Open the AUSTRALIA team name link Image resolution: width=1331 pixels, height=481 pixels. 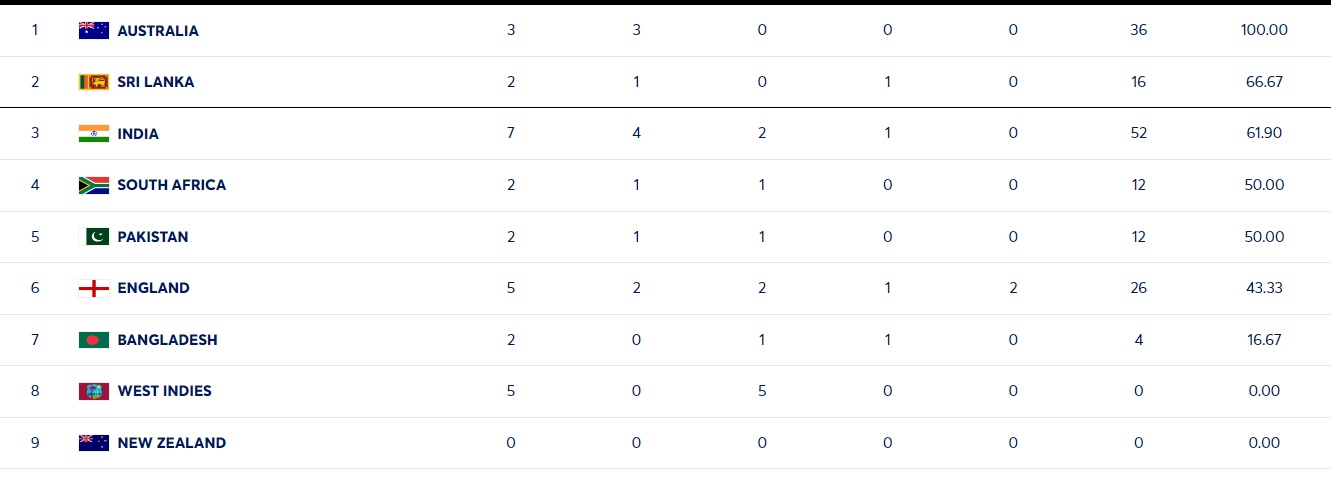[158, 31]
